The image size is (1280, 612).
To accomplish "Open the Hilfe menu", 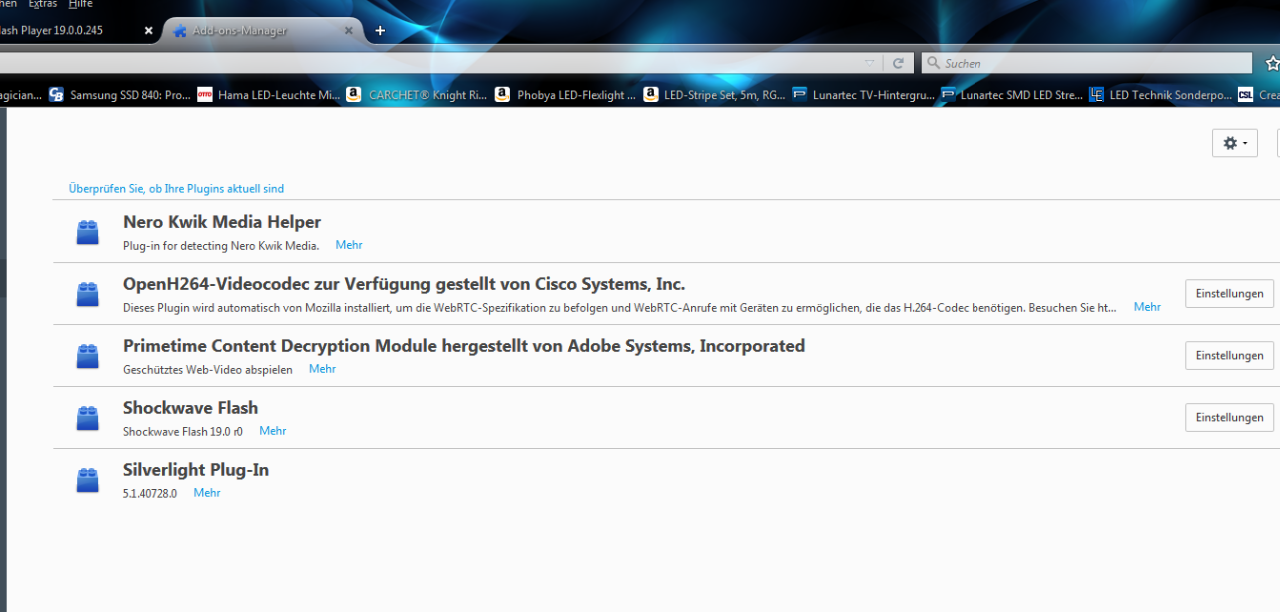I will point(80,5).
